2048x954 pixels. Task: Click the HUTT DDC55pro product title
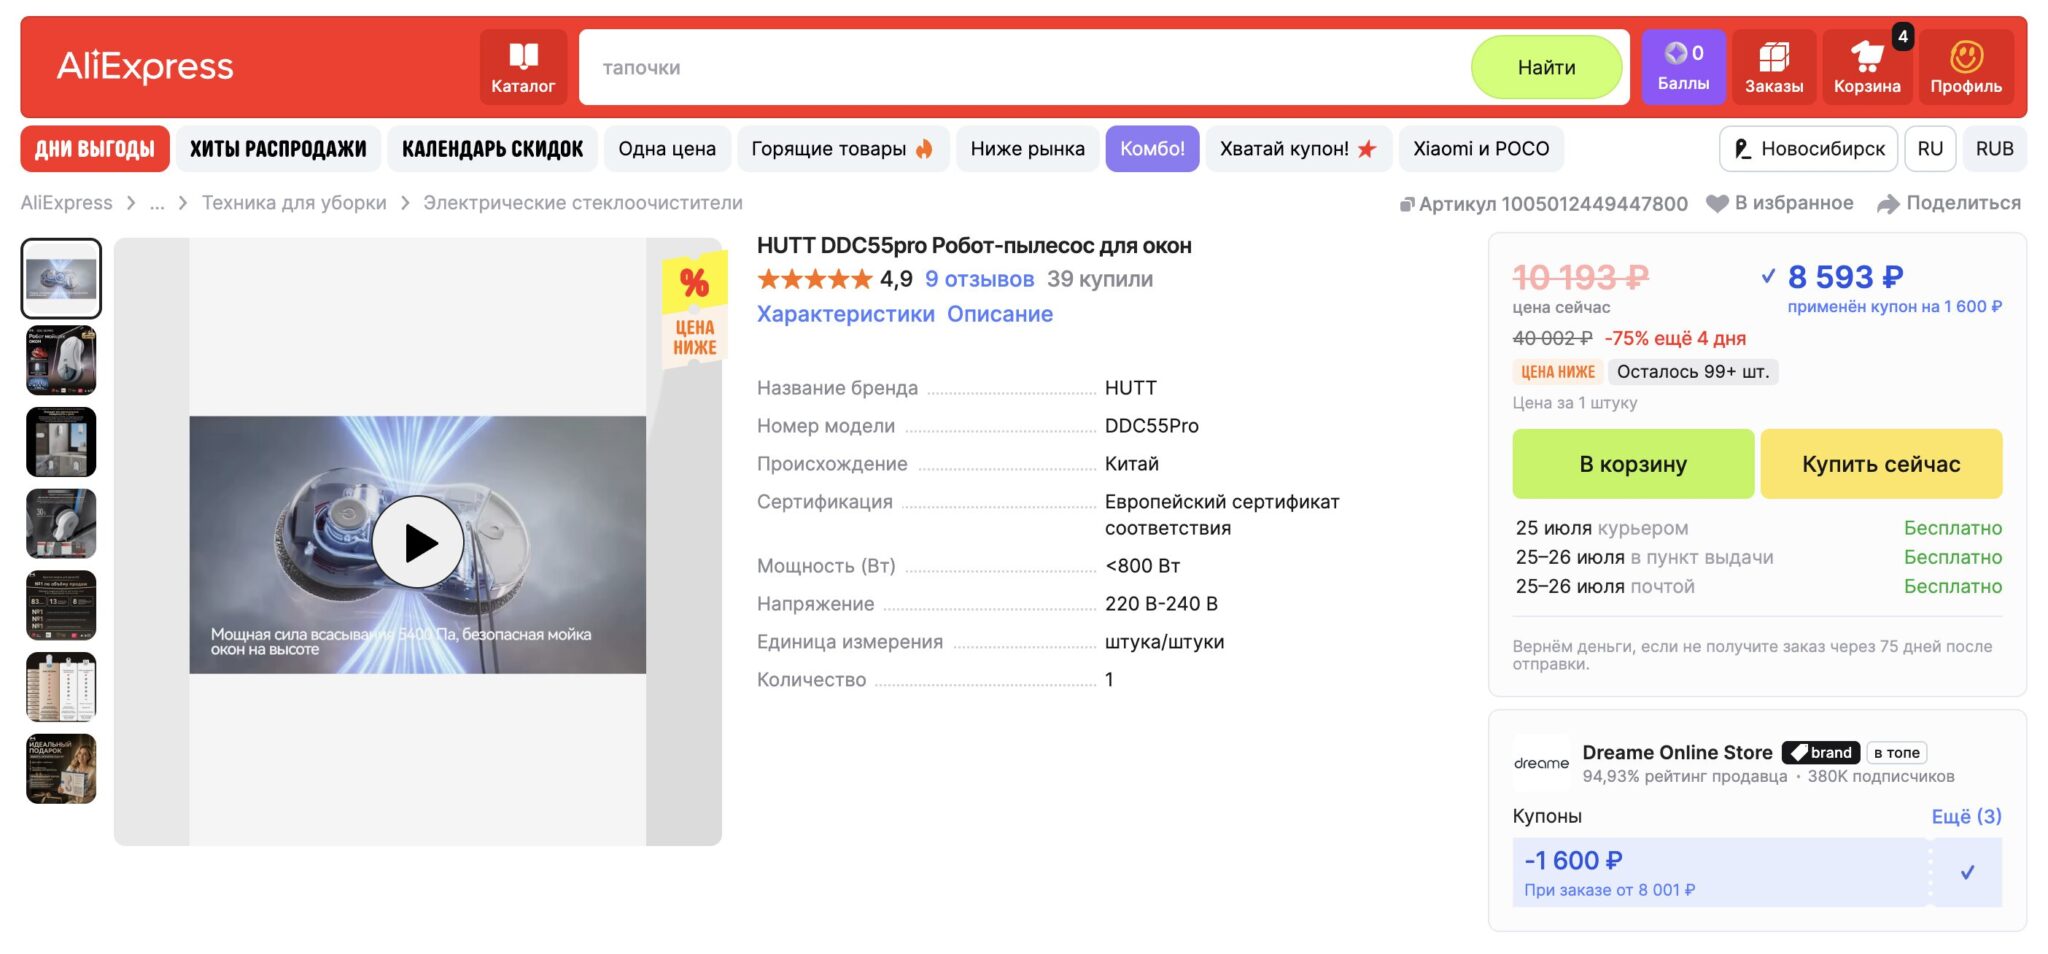click(x=974, y=246)
